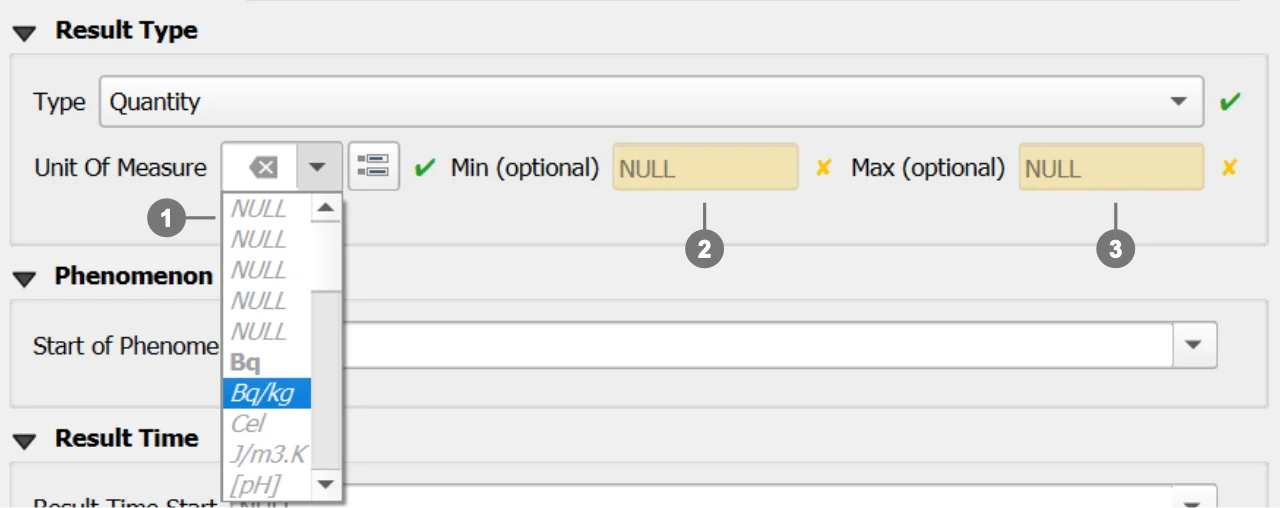Viewport: 1280px width, 508px height.
Task: Collapse the Result Time section
Action: [x=25, y=440]
